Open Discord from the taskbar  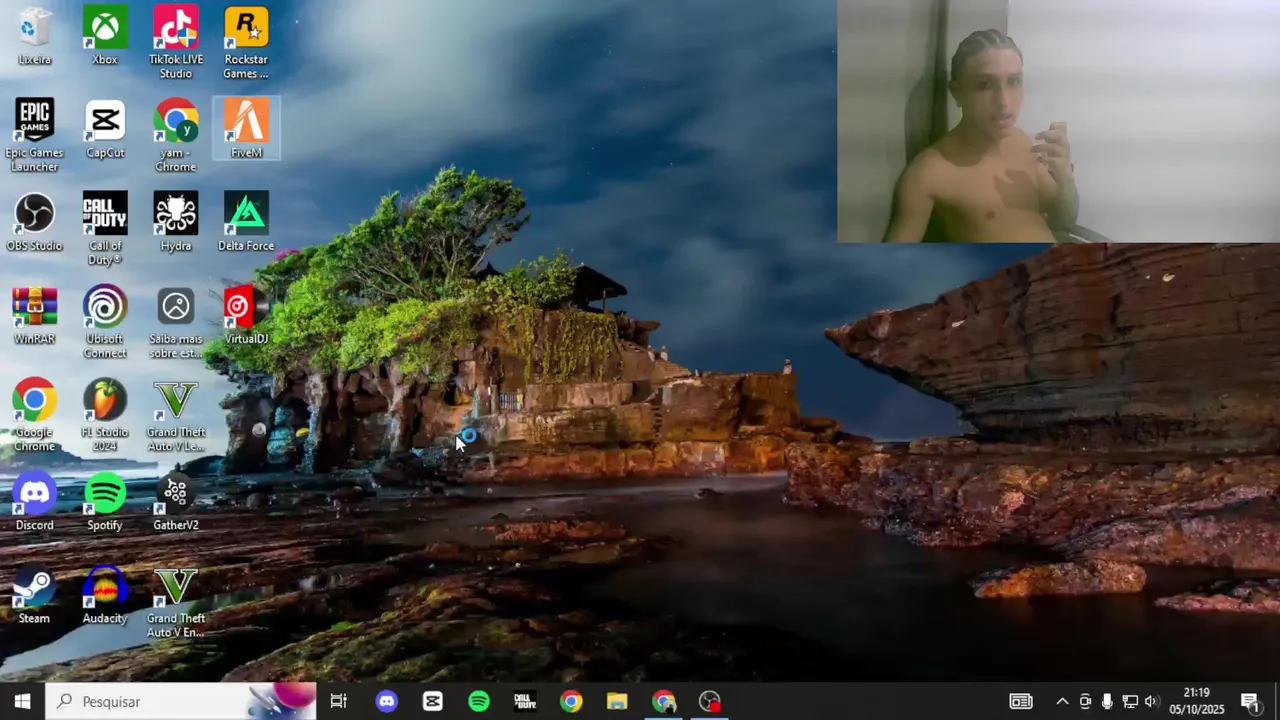click(x=386, y=701)
